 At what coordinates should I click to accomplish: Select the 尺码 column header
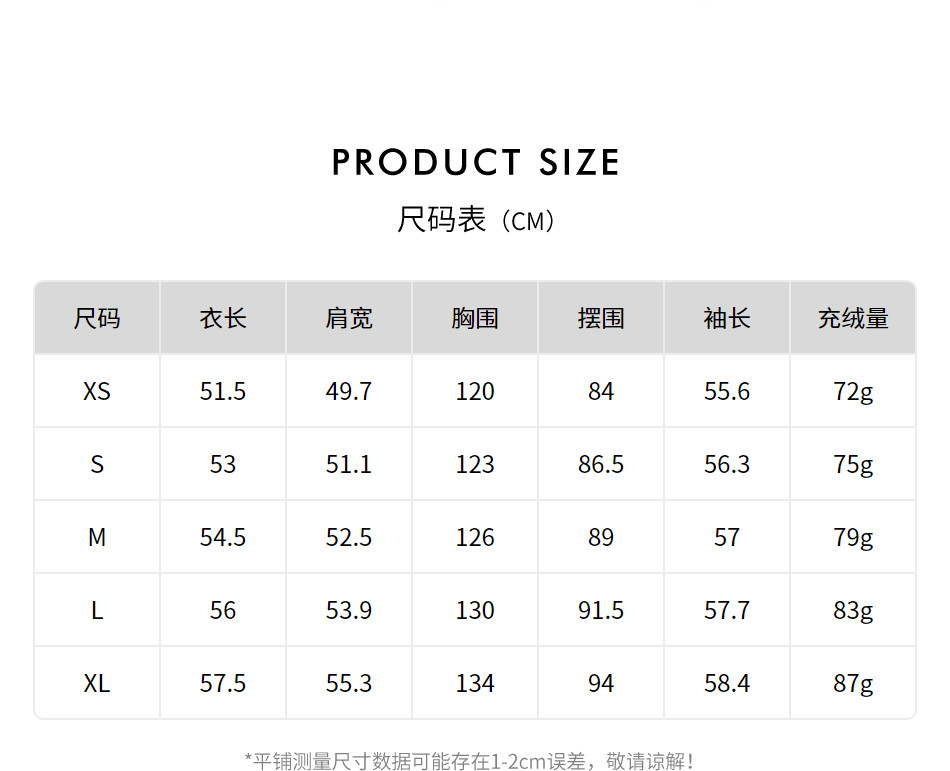point(97,319)
